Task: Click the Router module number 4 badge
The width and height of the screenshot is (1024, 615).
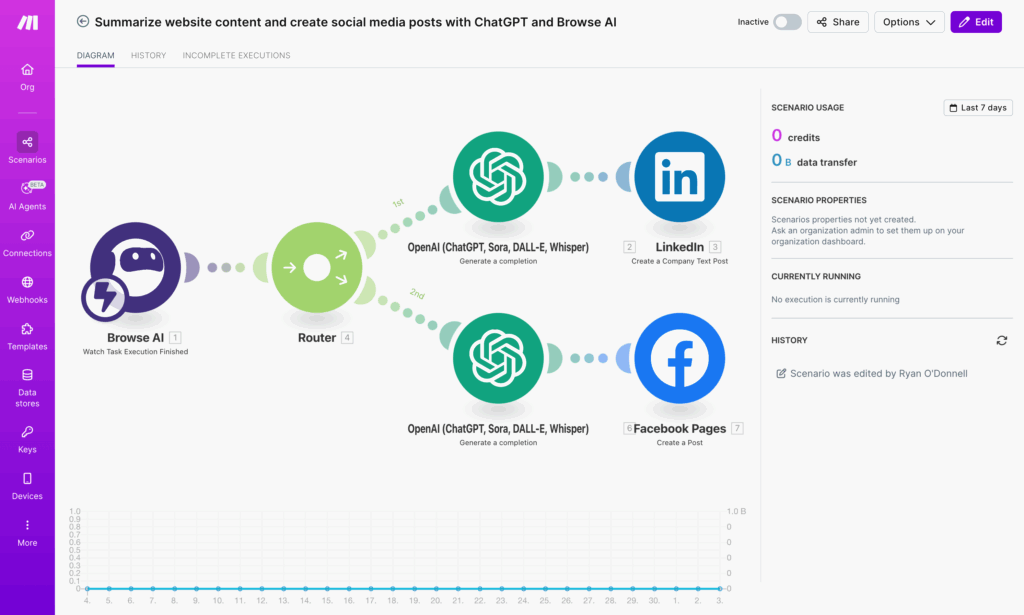Action: tap(347, 338)
